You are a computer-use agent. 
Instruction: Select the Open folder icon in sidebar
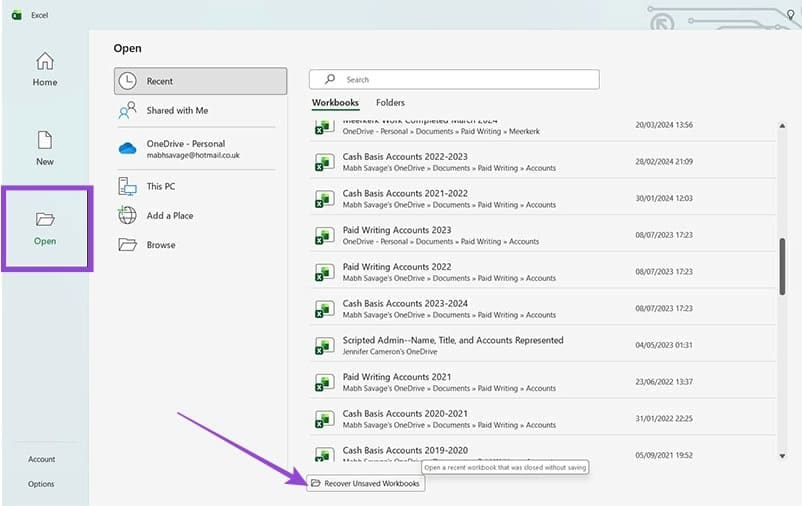click(x=45, y=219)
